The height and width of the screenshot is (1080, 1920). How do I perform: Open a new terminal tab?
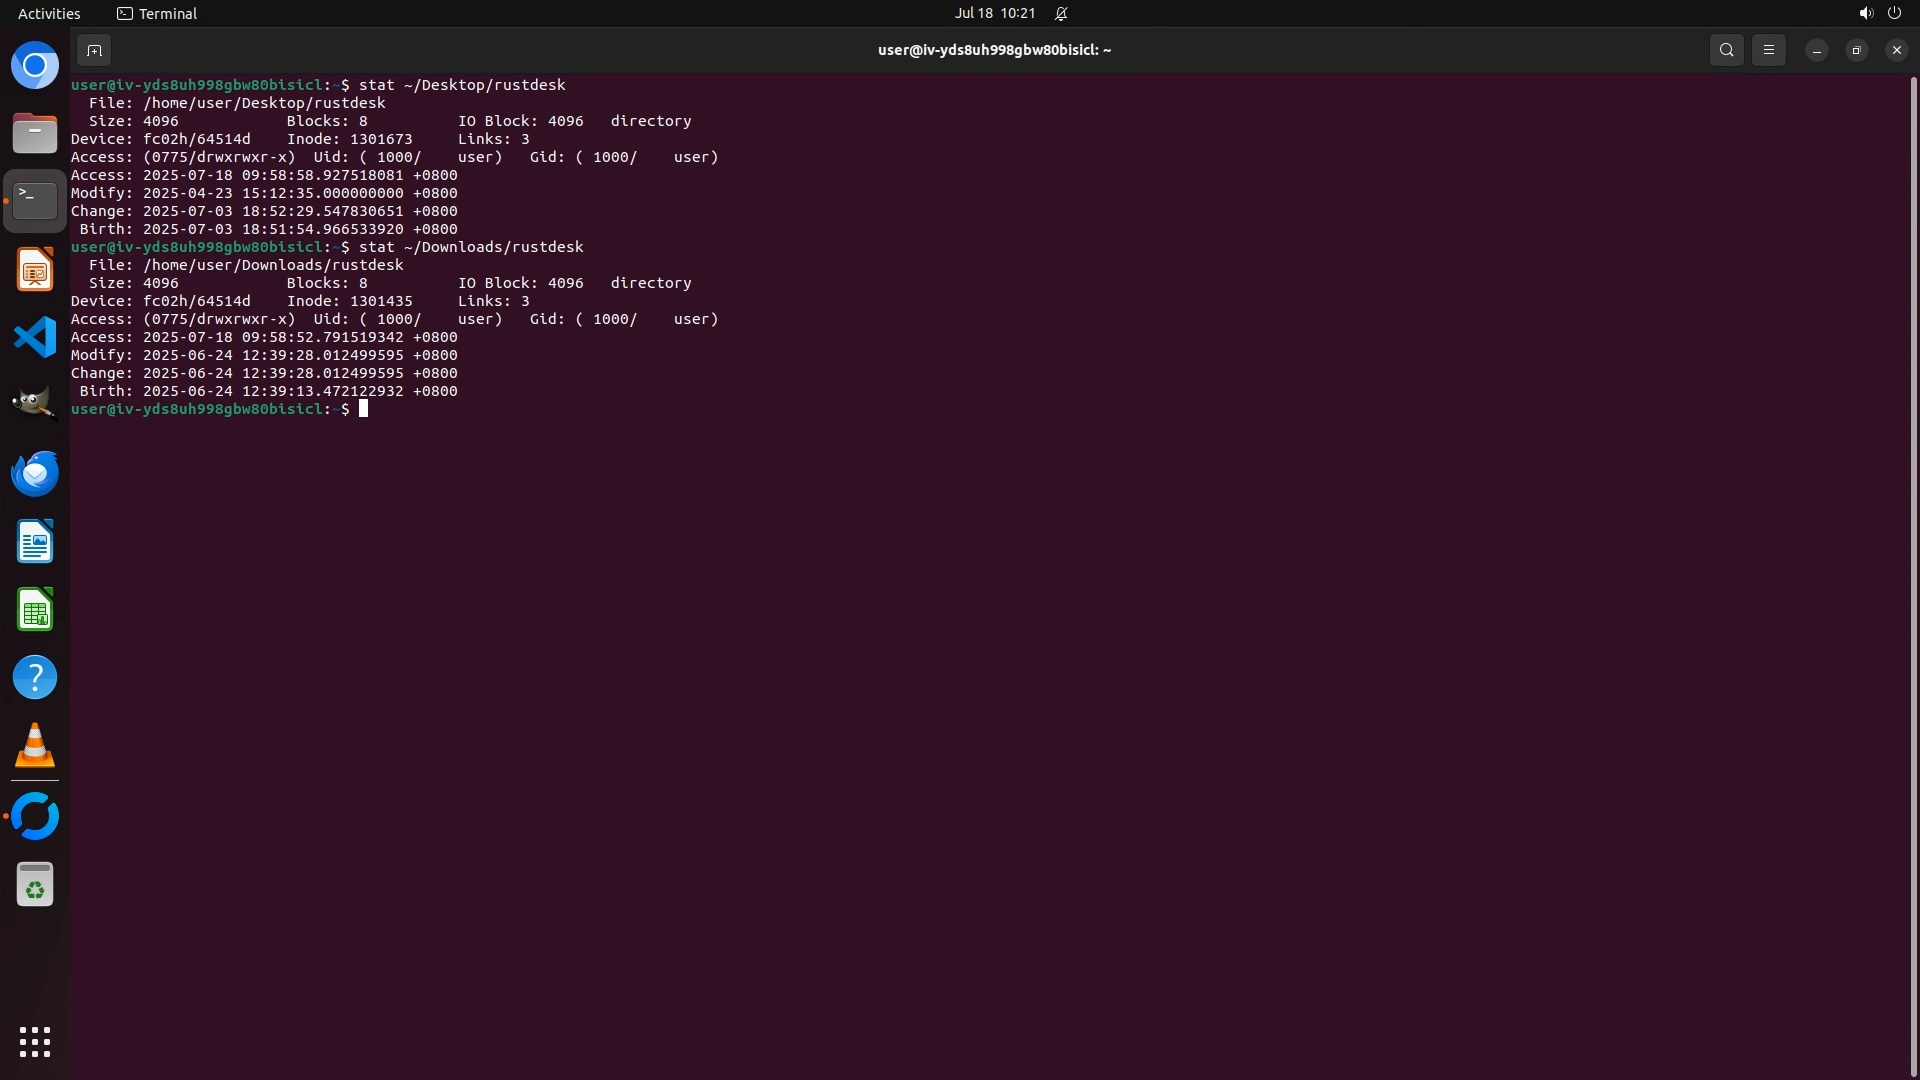94,50
